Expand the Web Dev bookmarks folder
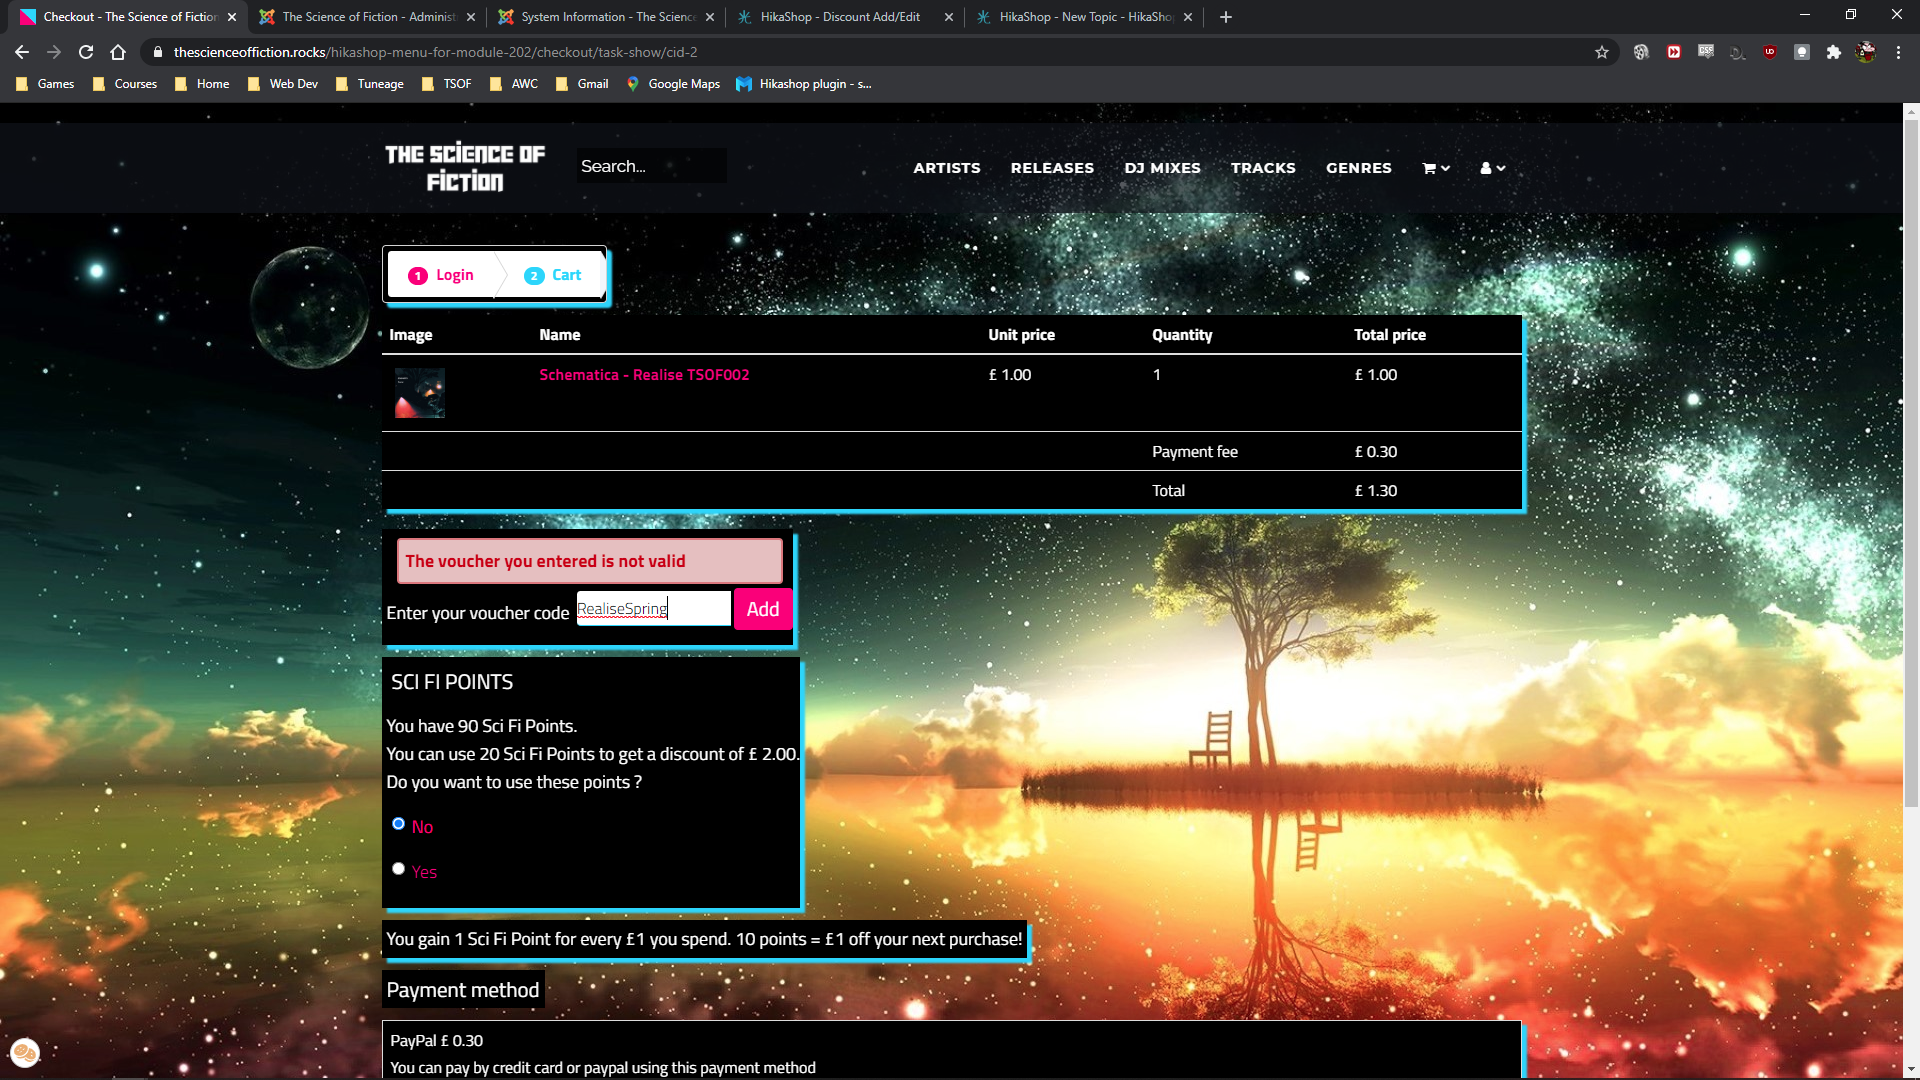The height and width of the screenshot is (1080, 1920). [x=283, y=84]
